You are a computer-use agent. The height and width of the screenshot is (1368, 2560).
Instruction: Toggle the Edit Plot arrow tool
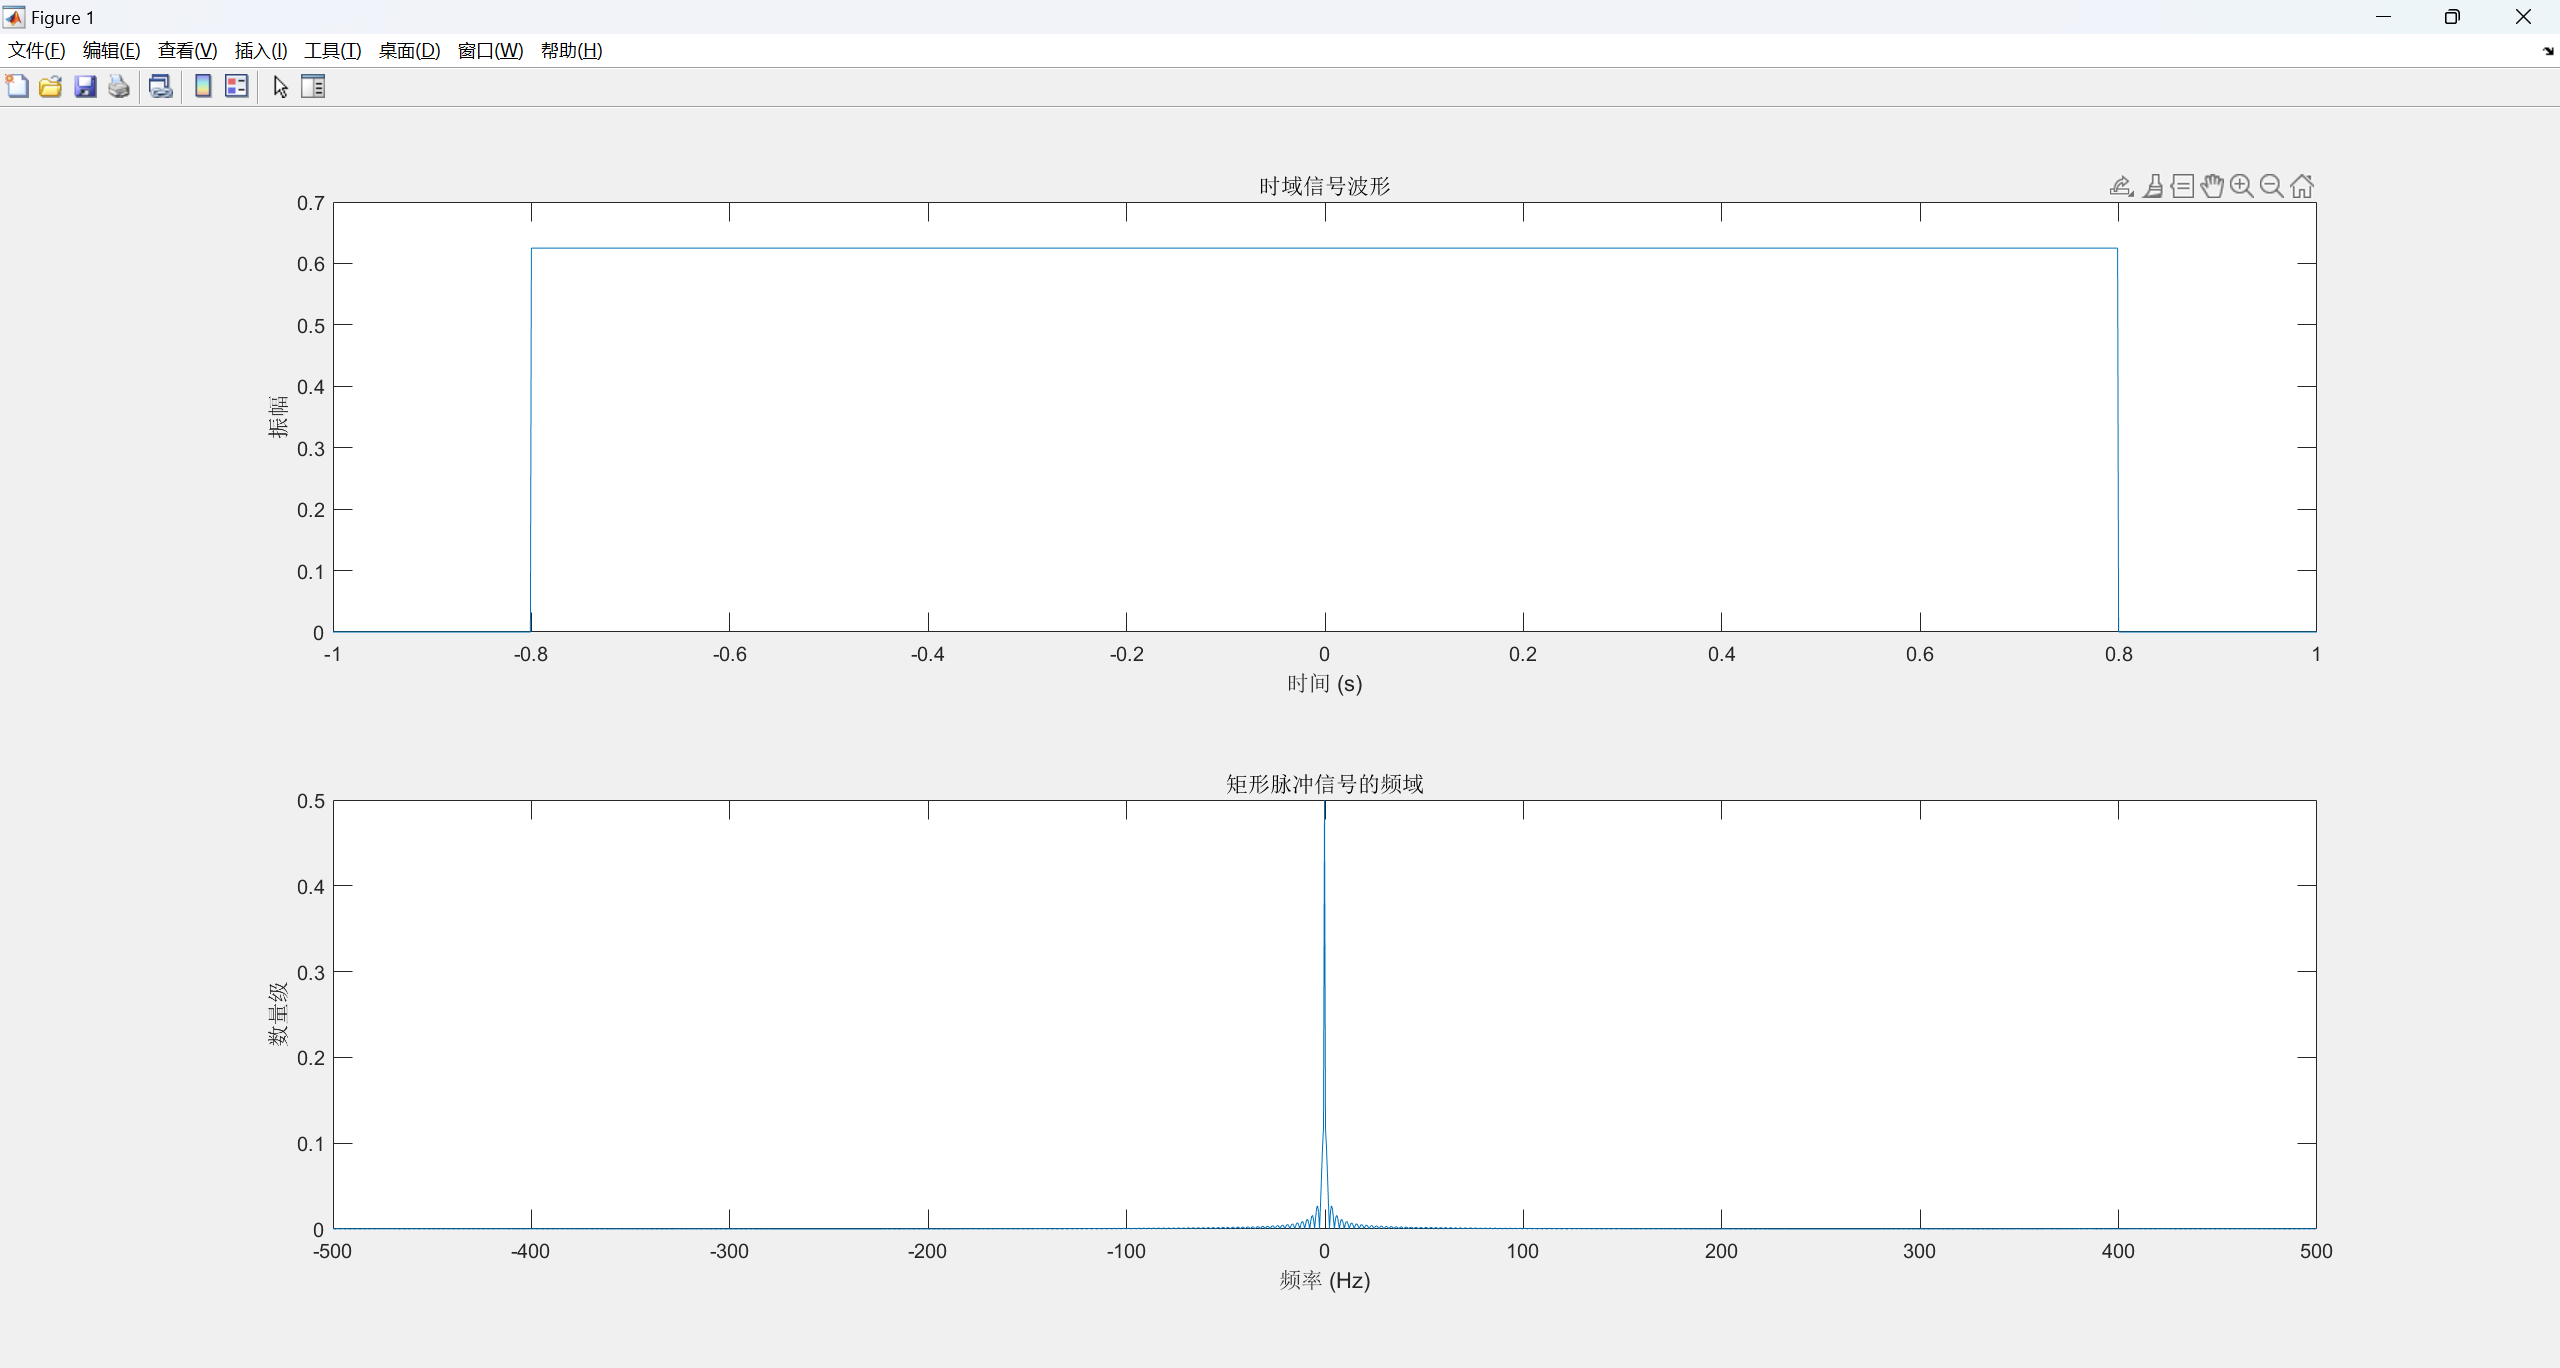[280, 87]
